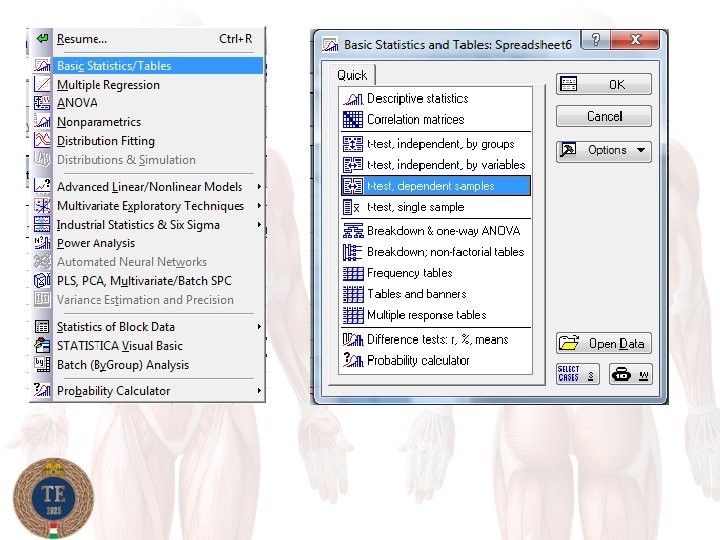Expand the Statistics of Block Data submenu arrow
The image size is (720, 540).
259,326
